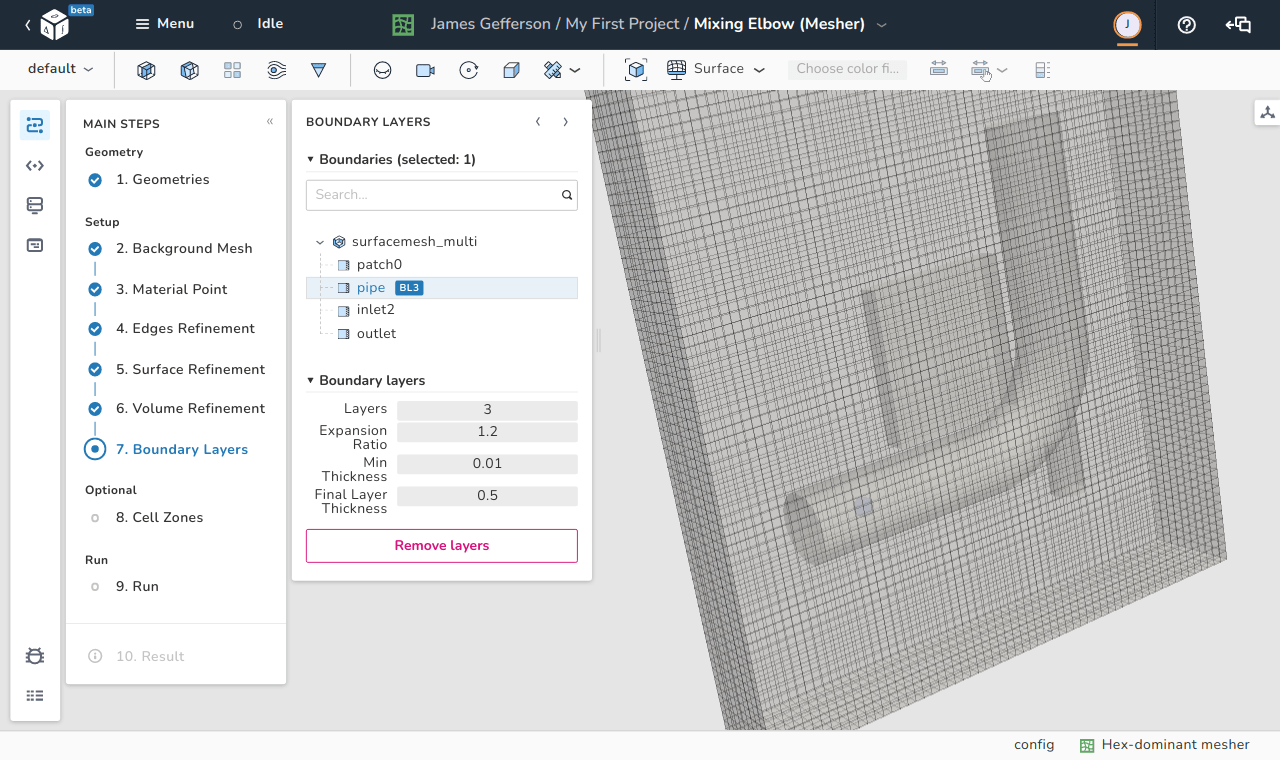Click the 3D box view icon

coord(511,70)
